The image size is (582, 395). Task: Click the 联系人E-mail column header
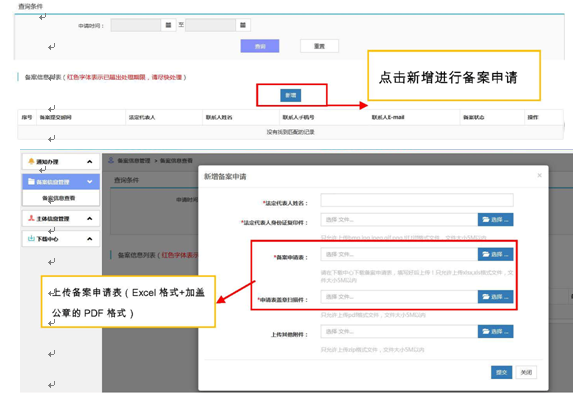[388, 117]
